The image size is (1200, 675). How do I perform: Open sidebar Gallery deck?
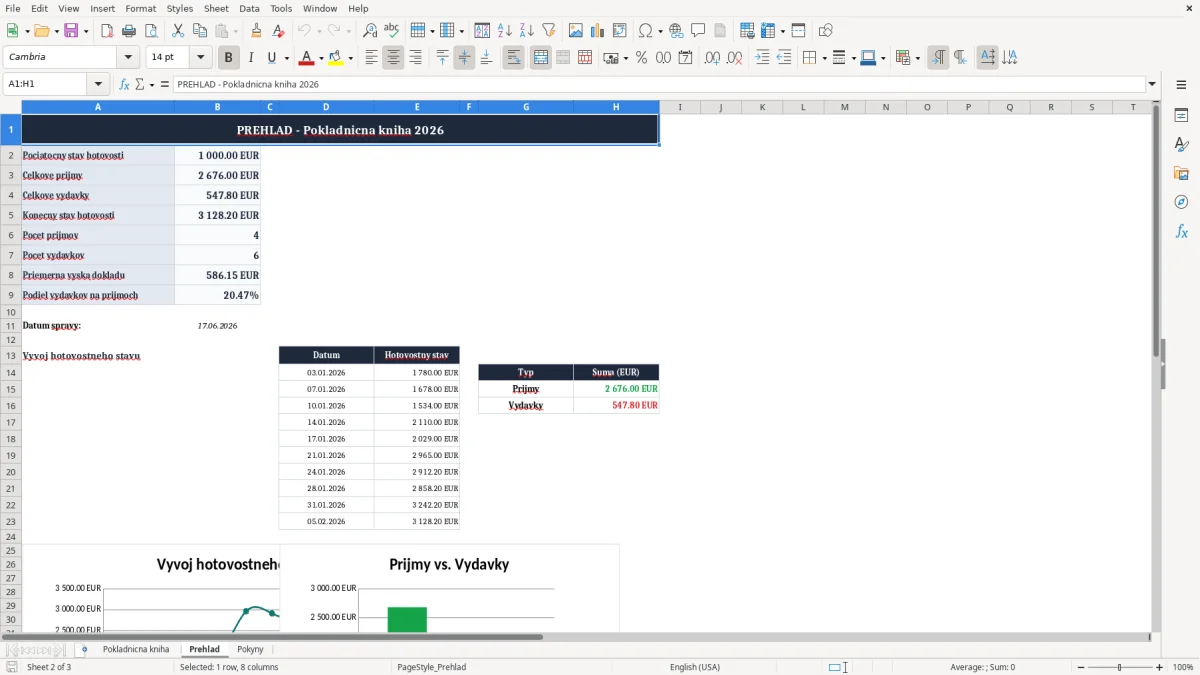point(1181,174)
